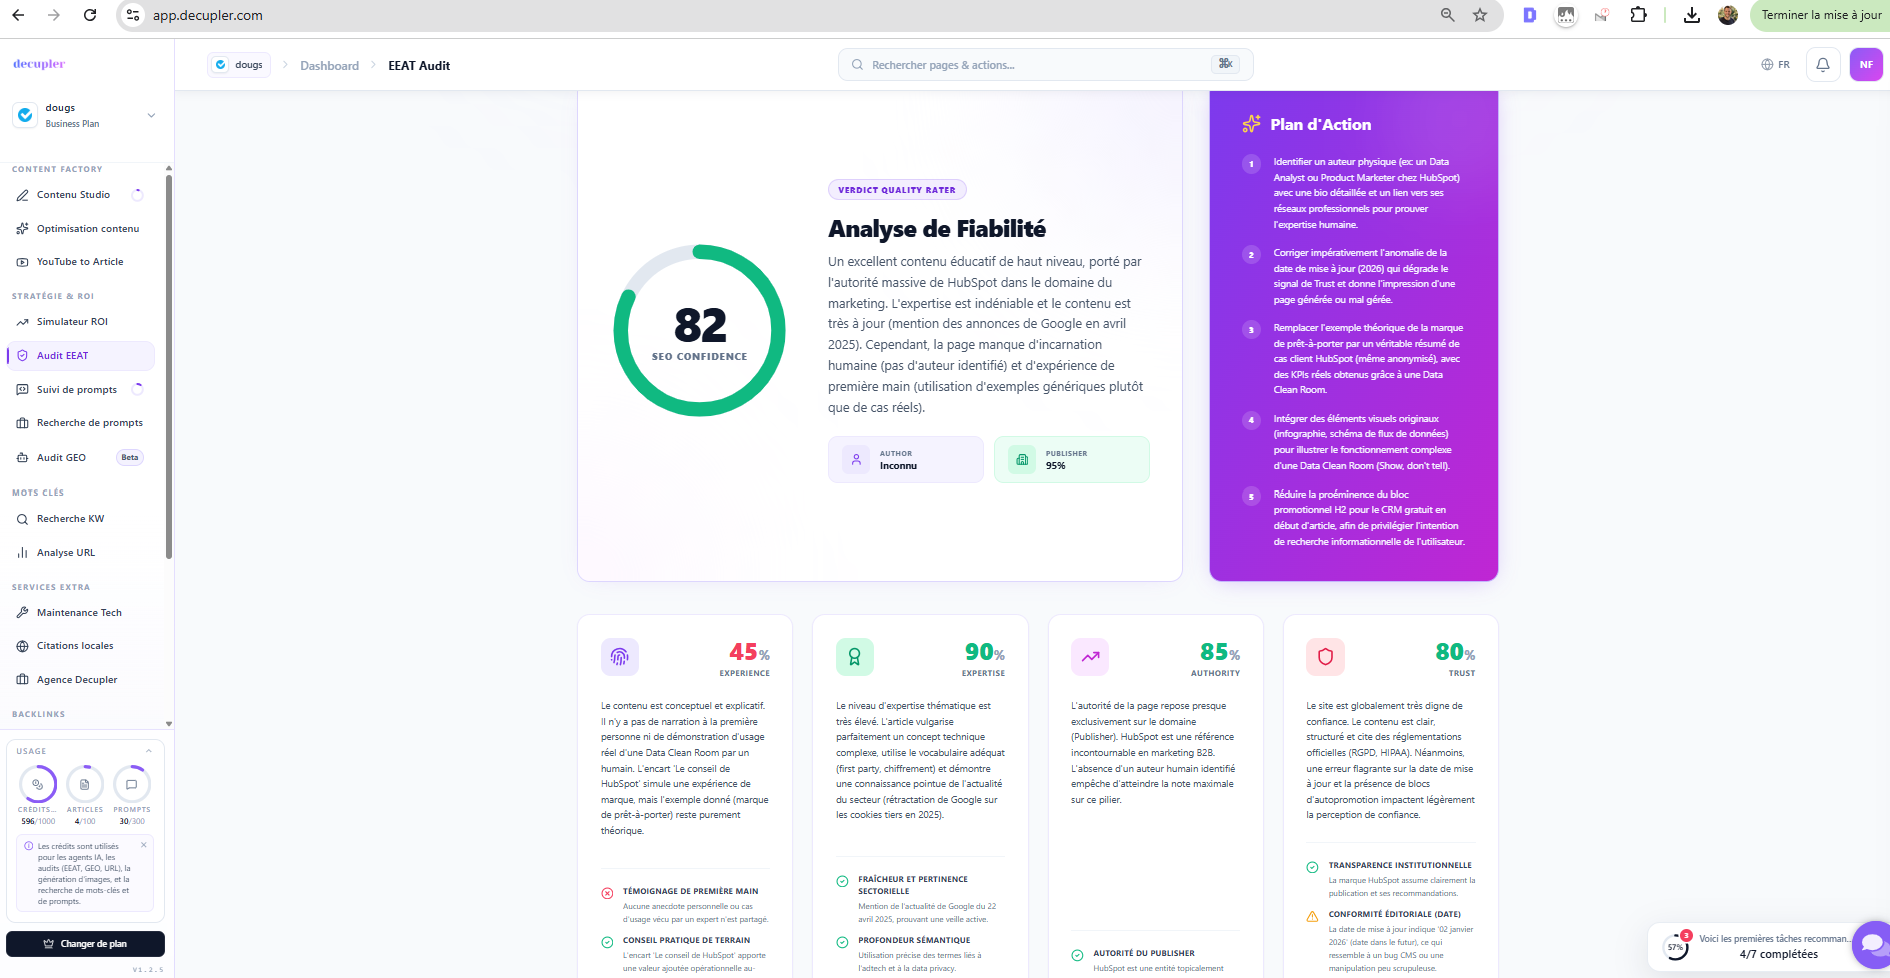Viewport: 1890px width, 978px height.
Task: Click the sidebar vertical scrollbar
Action: (169, 366)
